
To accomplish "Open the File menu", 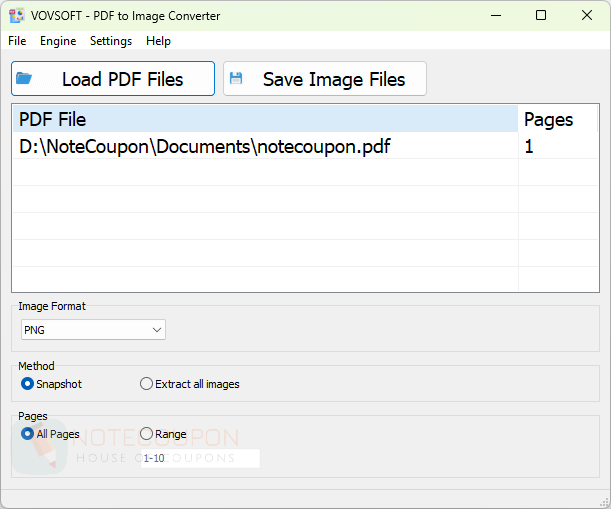I will [x=17, y=41].
